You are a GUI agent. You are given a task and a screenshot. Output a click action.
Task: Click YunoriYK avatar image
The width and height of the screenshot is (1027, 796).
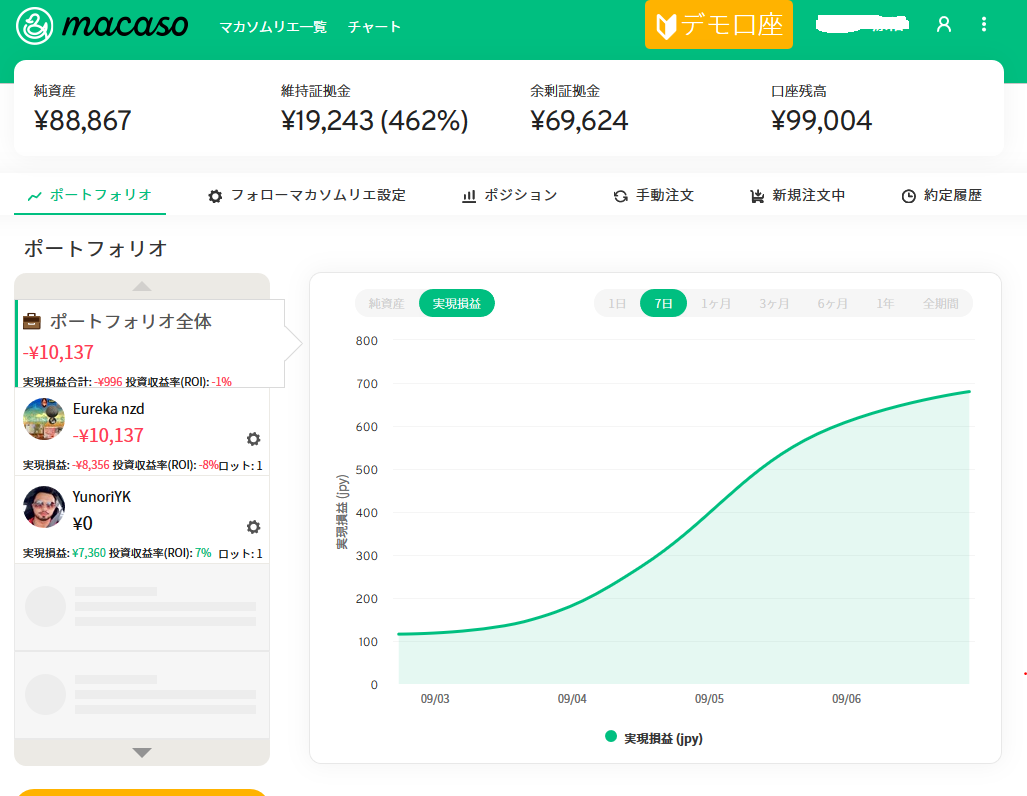pyautogui.click(x=44, y=507)
